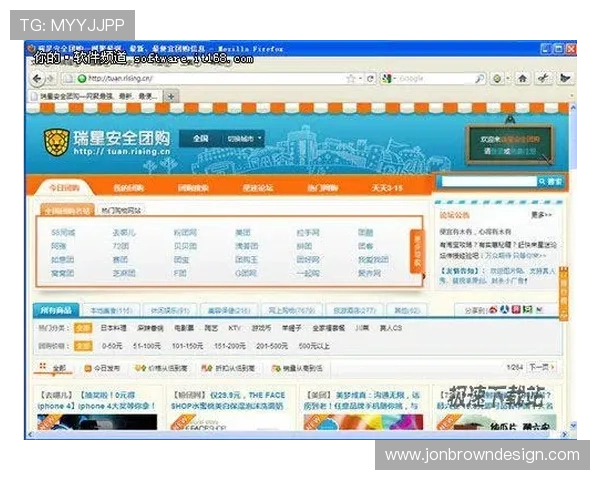Screen dimensions: 600x480
Task: Click the 搜索 search button
Action: point(551,181)
